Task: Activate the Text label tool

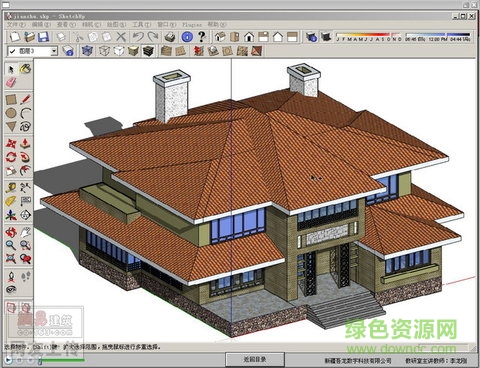Action: point(25,201)
